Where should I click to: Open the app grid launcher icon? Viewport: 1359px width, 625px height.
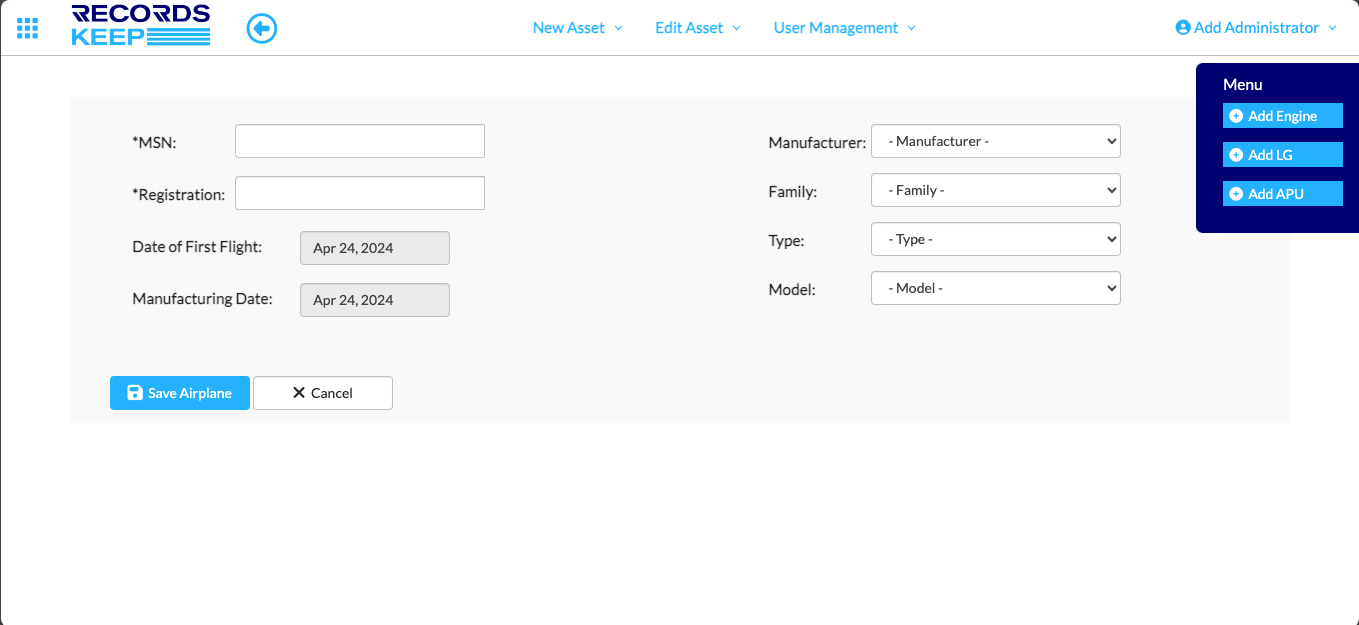(x=28, y=28)
